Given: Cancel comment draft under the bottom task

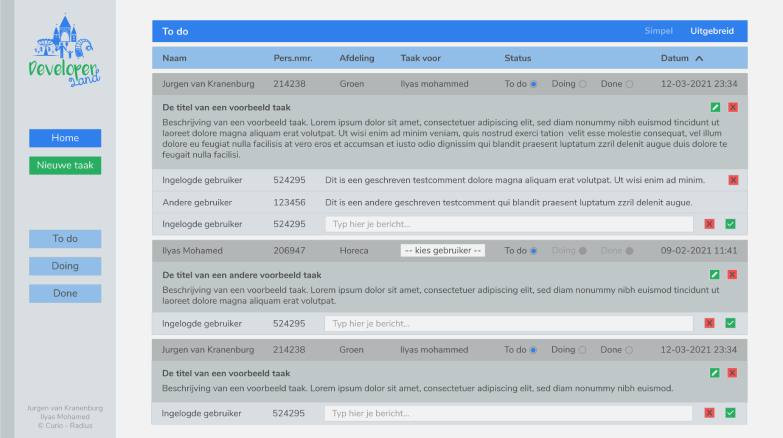Looking at the screenshot, I should (x=709, y=413).
